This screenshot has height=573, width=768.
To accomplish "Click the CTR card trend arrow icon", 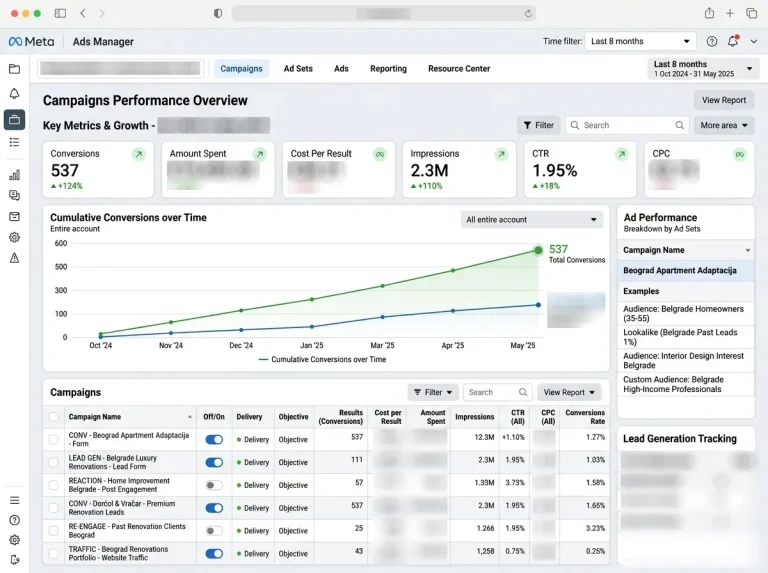I will [x=621, y=154].
